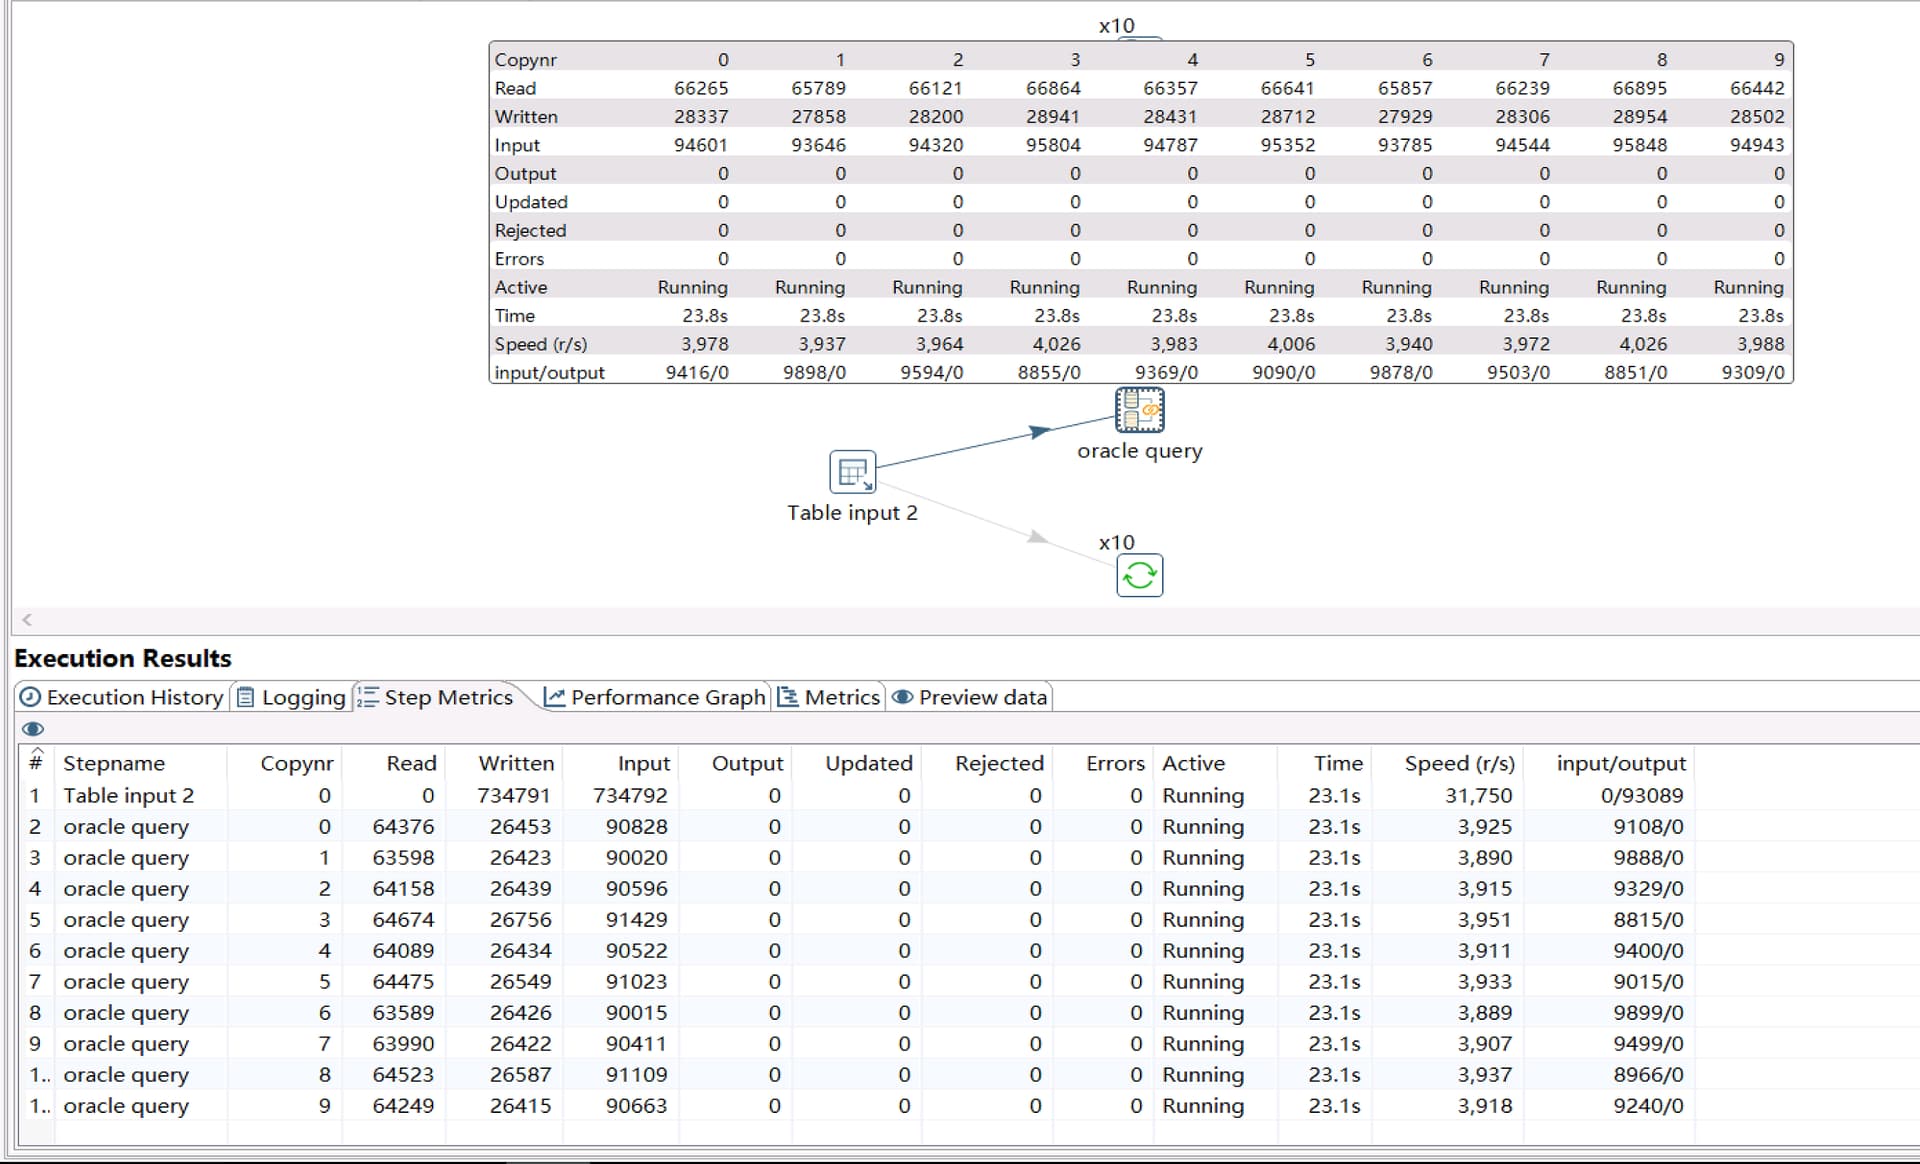Viewport: 1920px width, 1164px height.
Task: Click the Table input 2 step icon
Action: point(852,472)
